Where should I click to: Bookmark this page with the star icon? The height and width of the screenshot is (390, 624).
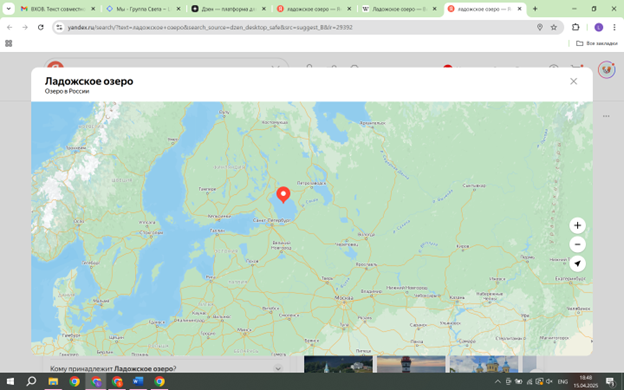(554, 27)
